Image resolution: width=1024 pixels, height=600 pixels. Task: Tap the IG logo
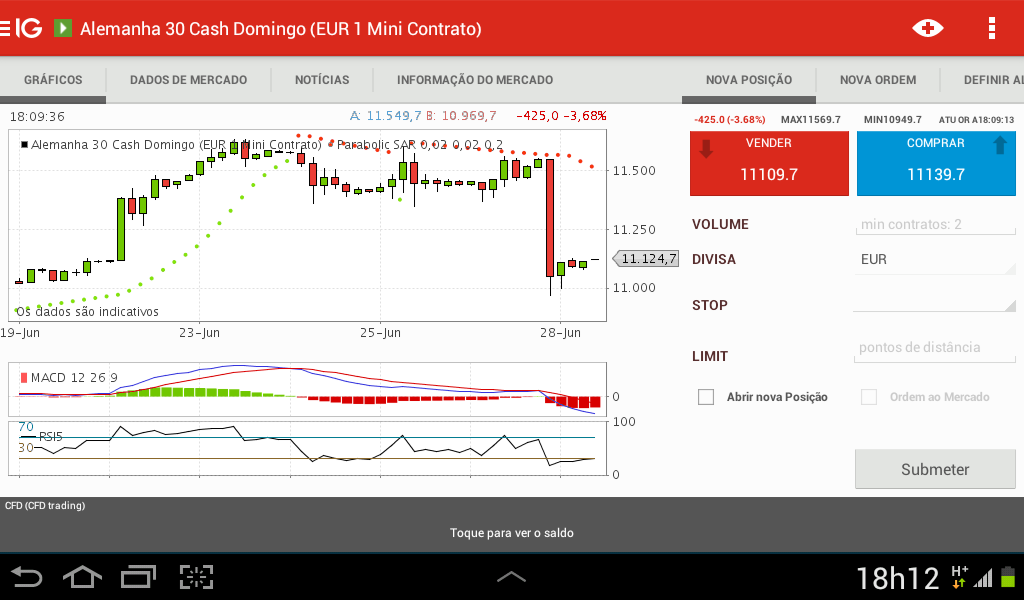(29, 28)
